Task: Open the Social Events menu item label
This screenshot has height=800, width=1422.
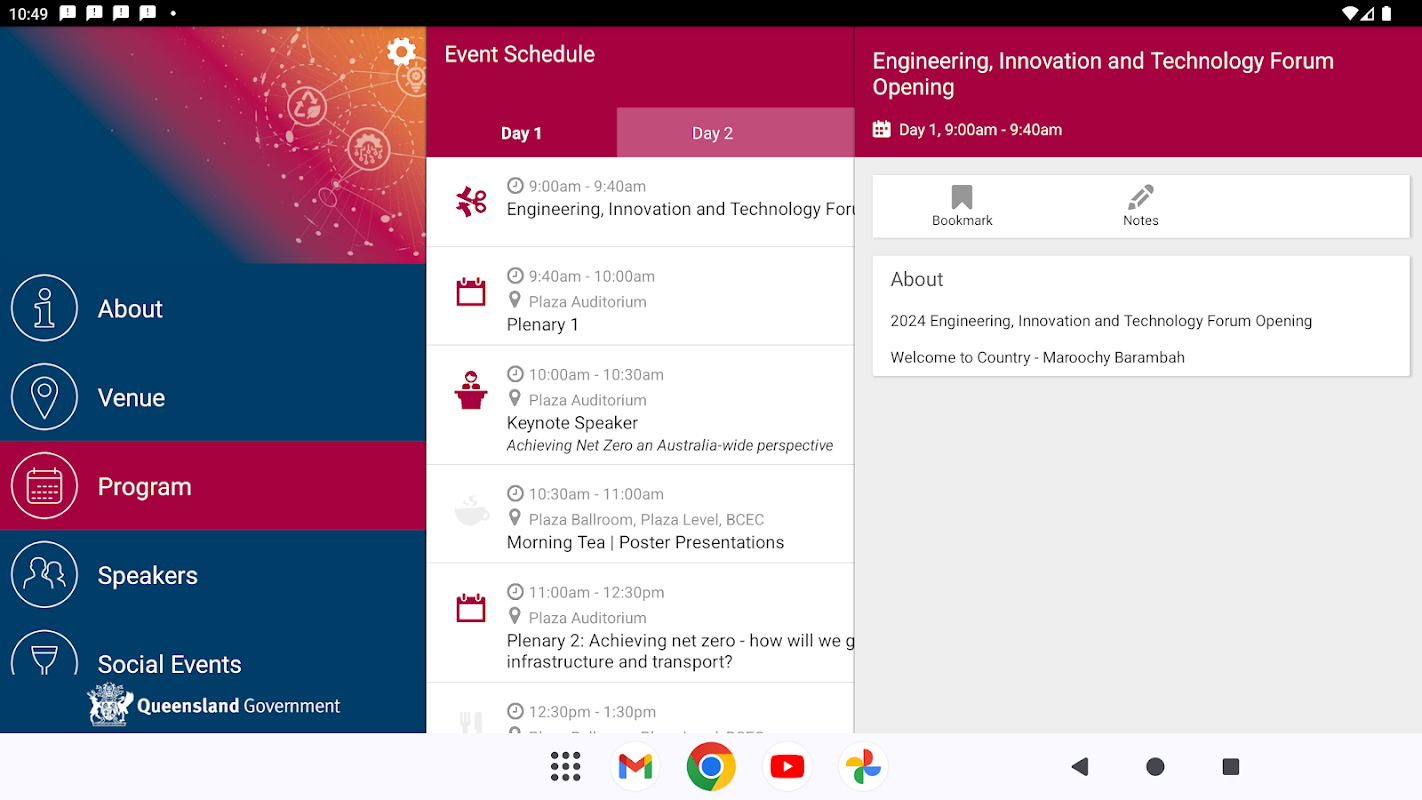Action: tap(169, 664)
